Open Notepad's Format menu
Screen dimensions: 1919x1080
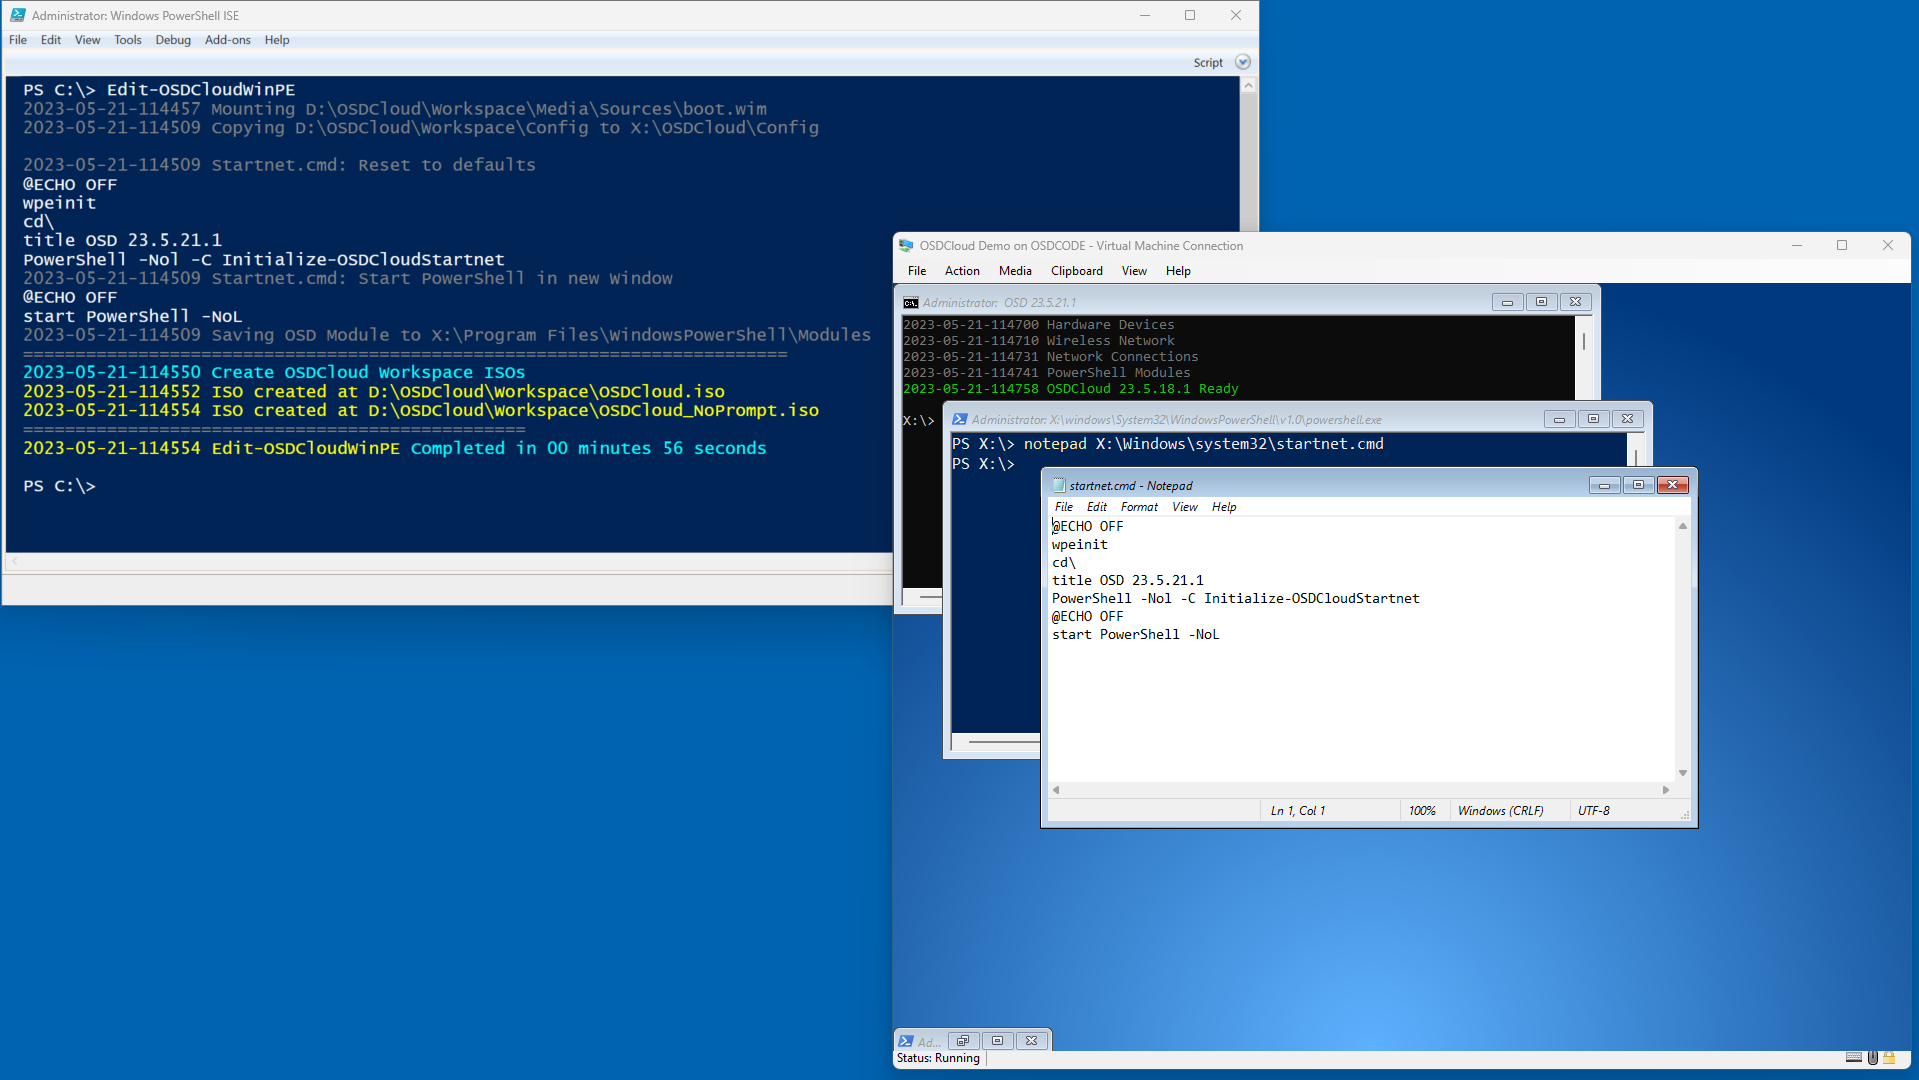[x=1139, y=507]
